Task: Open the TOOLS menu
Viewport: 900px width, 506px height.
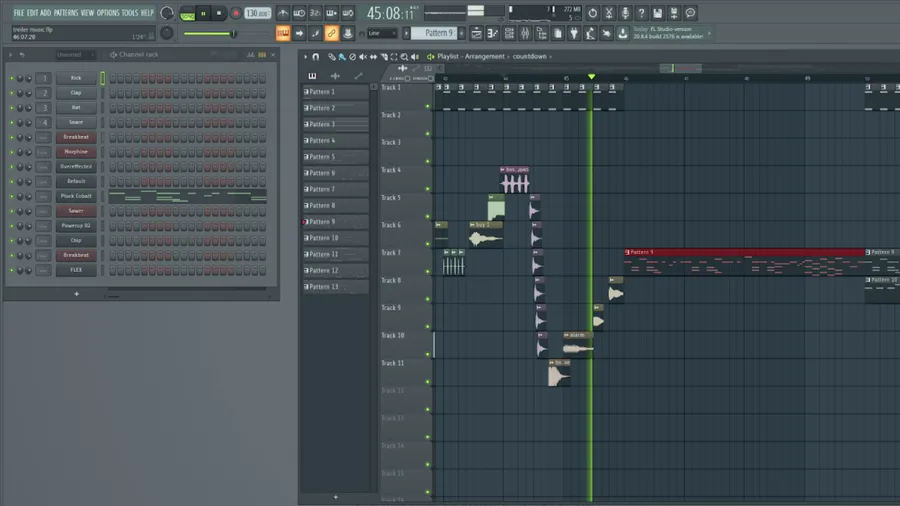Action: 130,13
